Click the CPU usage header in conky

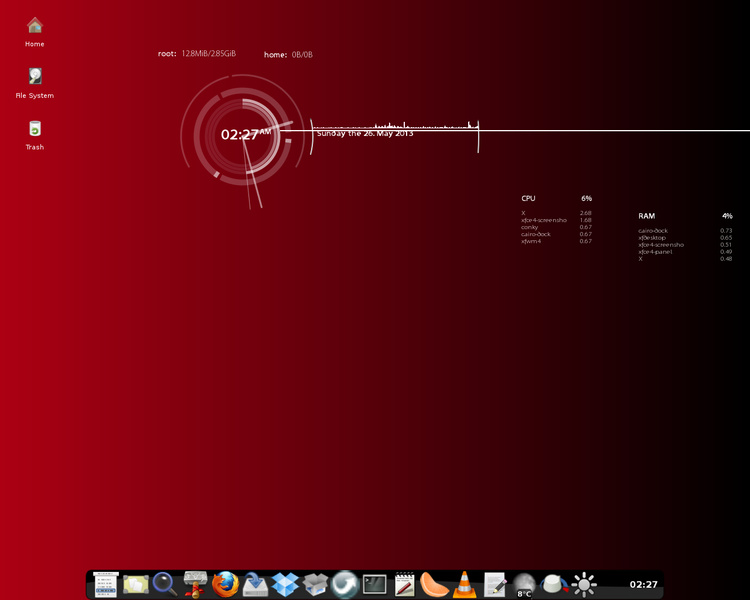[528, 198]
